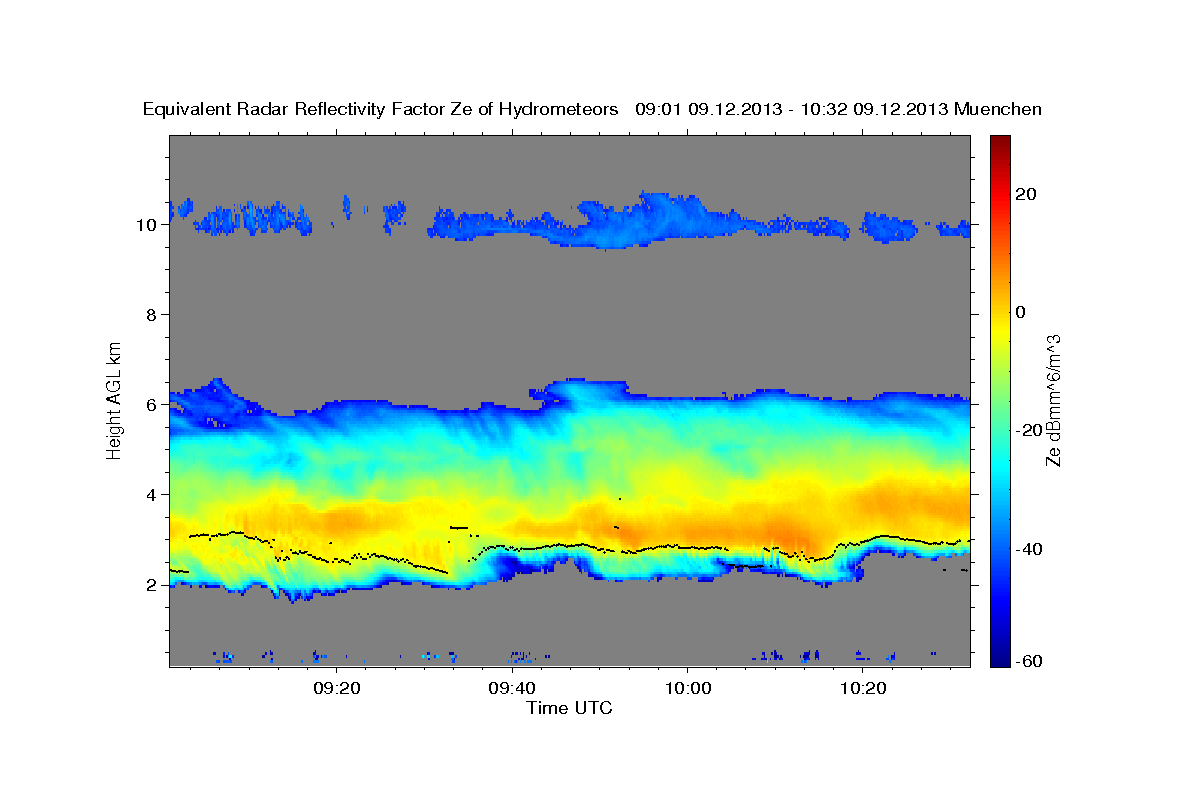Click the 'Time UTC' axis label

pyautogui.click(x=569, y=708)
